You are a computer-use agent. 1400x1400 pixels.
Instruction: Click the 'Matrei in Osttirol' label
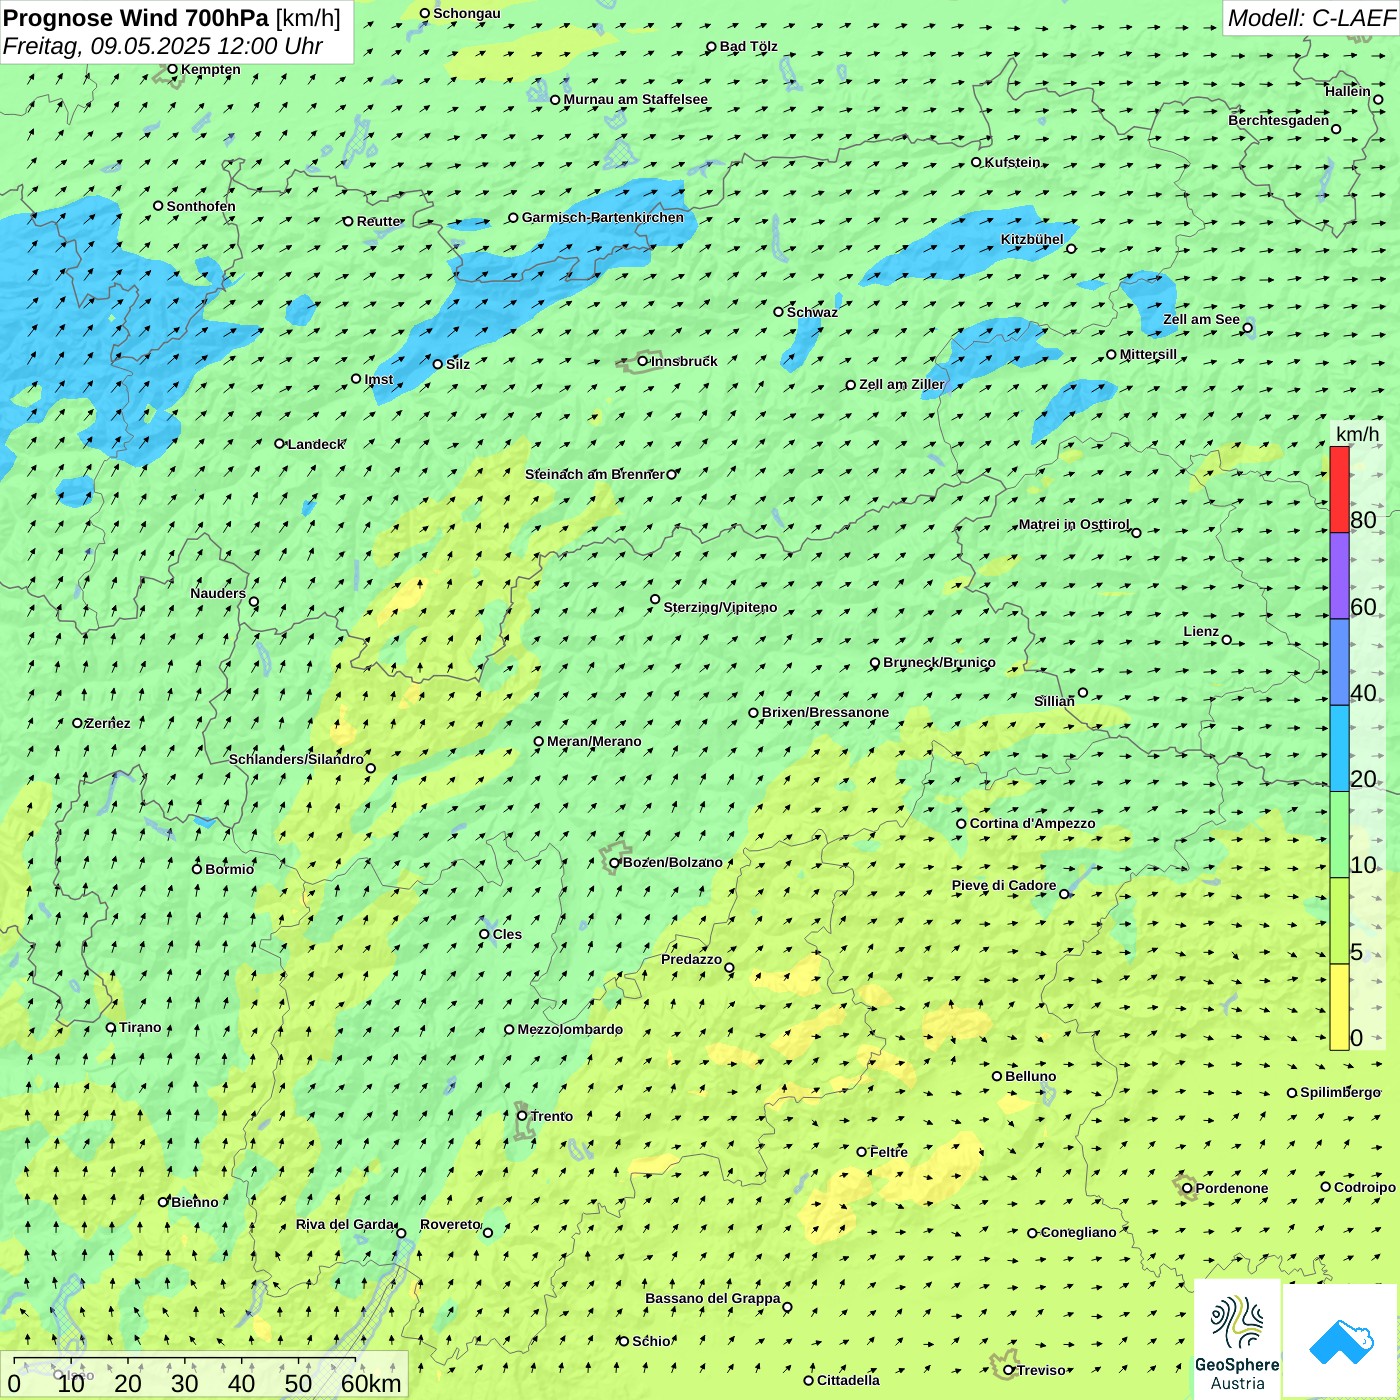(x=1074, y=524)
